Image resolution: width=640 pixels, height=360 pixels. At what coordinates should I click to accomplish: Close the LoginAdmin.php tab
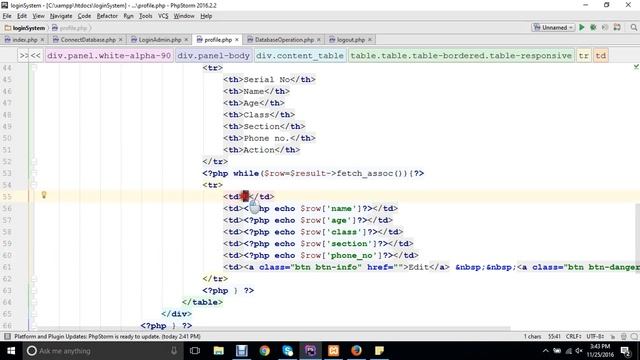tap(186, 40)
